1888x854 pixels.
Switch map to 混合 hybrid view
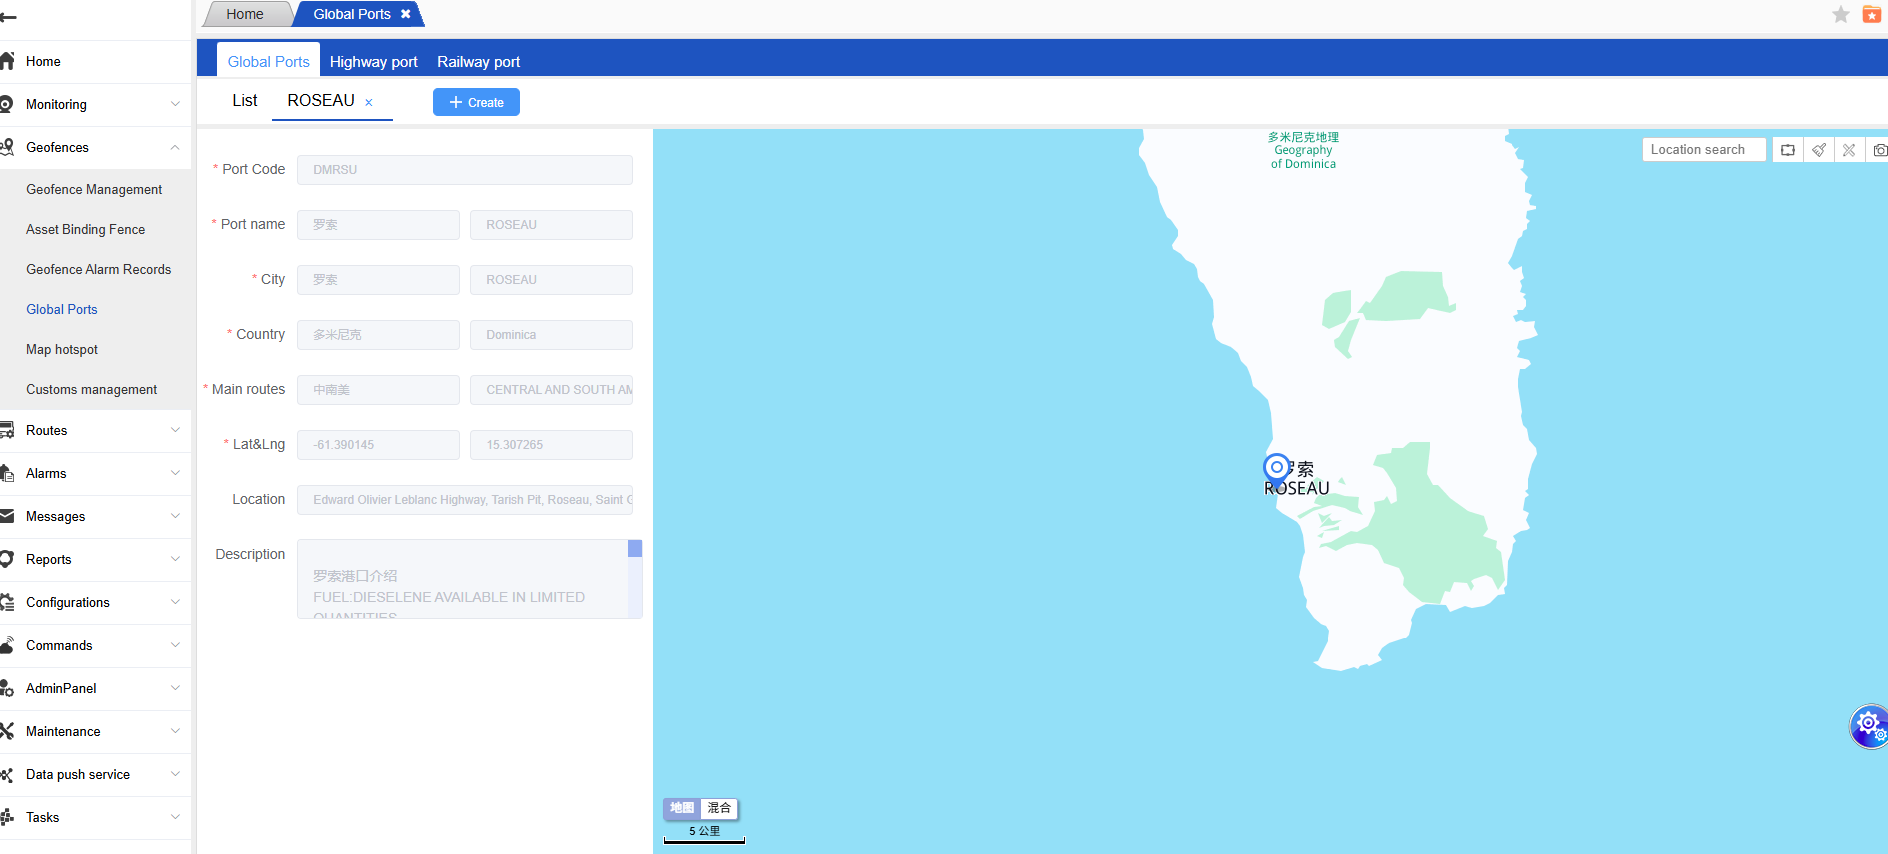point(719,808)
